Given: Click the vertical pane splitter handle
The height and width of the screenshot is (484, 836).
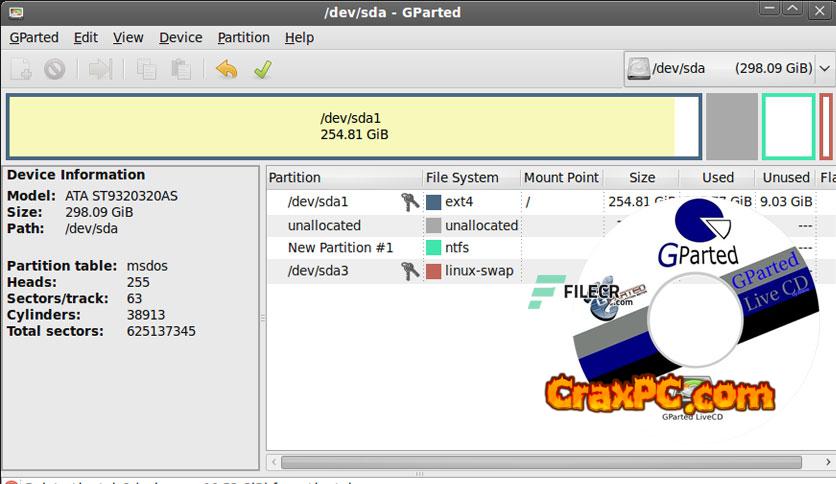Looking at the screenshot, I should [x=263, y=318].
